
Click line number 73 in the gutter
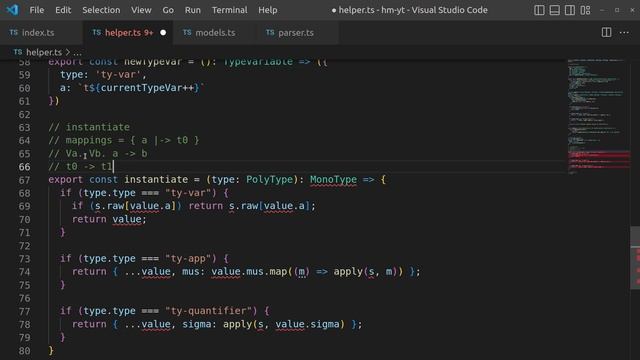tap(24, 259)
